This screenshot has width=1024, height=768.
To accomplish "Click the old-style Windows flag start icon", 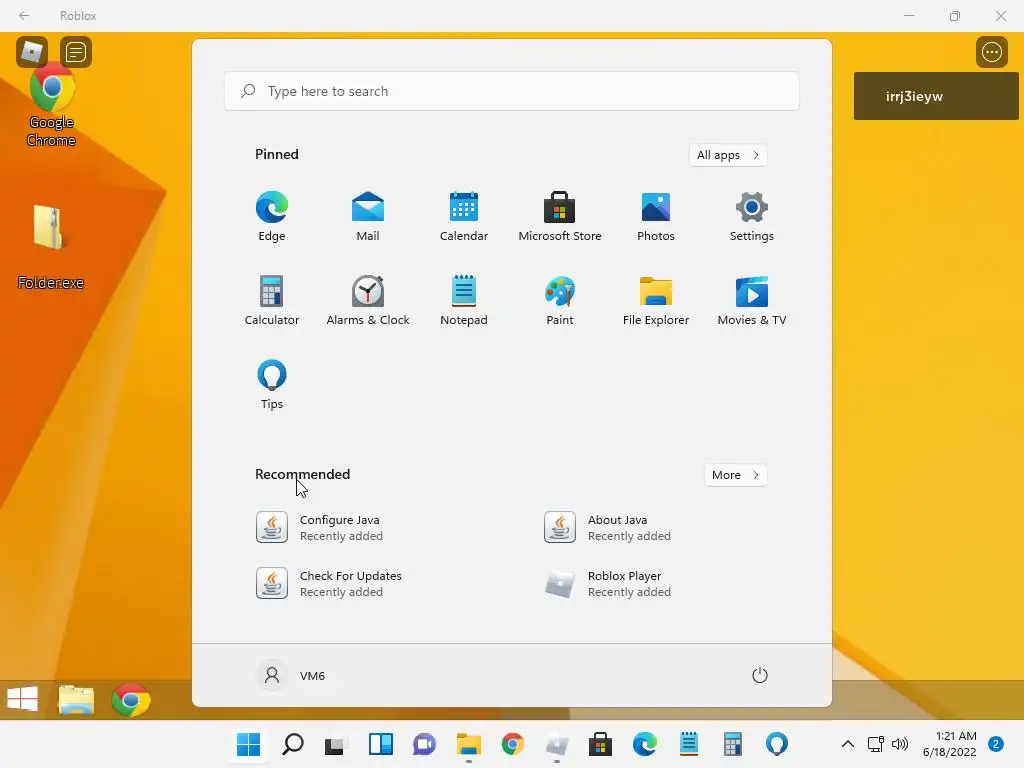I will click(23, 699).
